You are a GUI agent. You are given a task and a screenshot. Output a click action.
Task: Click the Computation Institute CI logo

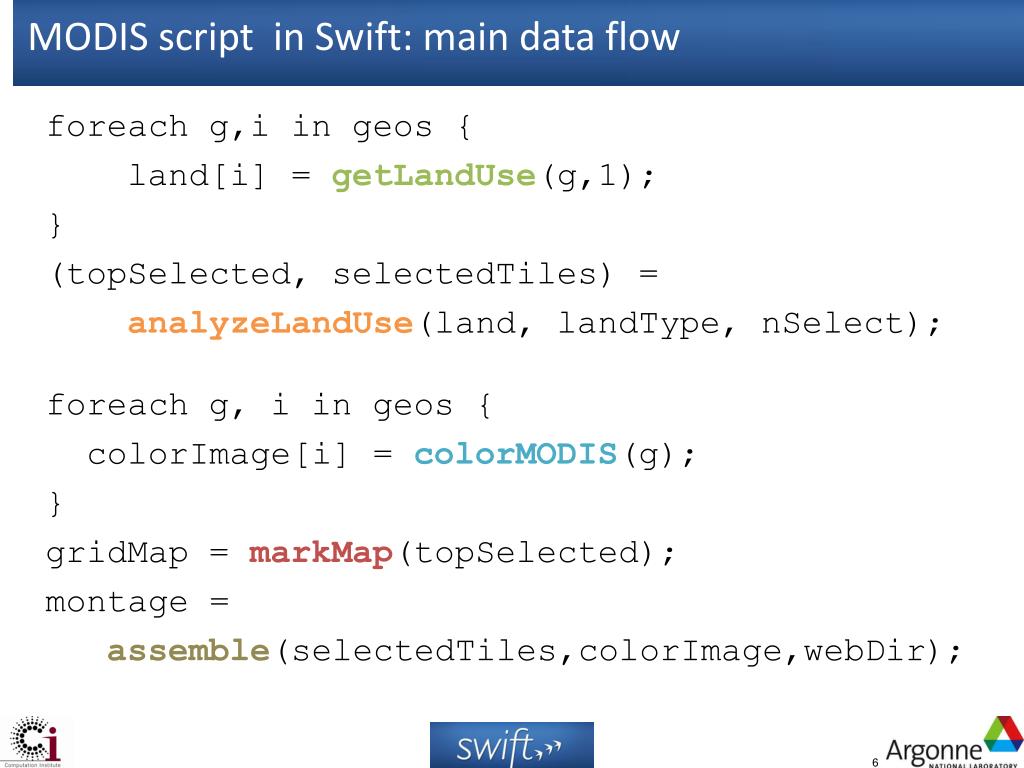click(34, 743)
